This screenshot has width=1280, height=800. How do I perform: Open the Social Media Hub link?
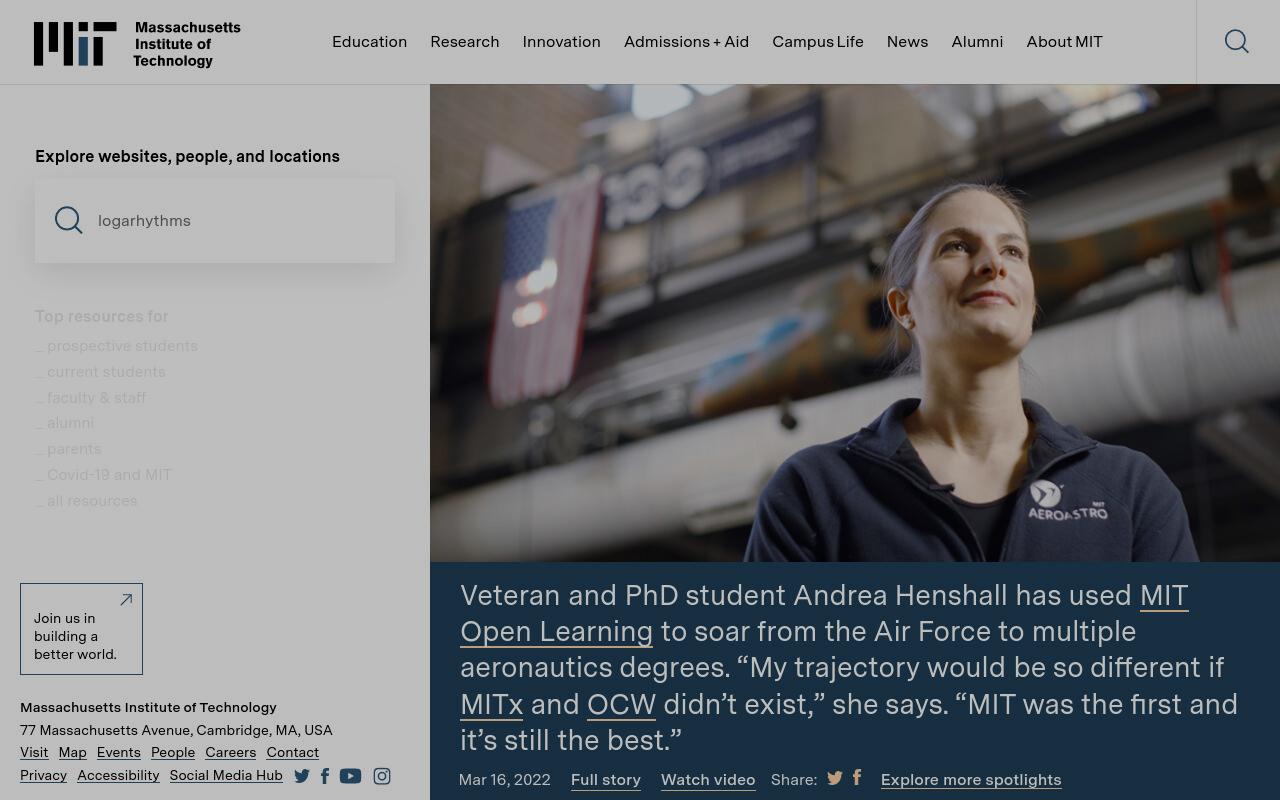point(226,775)
